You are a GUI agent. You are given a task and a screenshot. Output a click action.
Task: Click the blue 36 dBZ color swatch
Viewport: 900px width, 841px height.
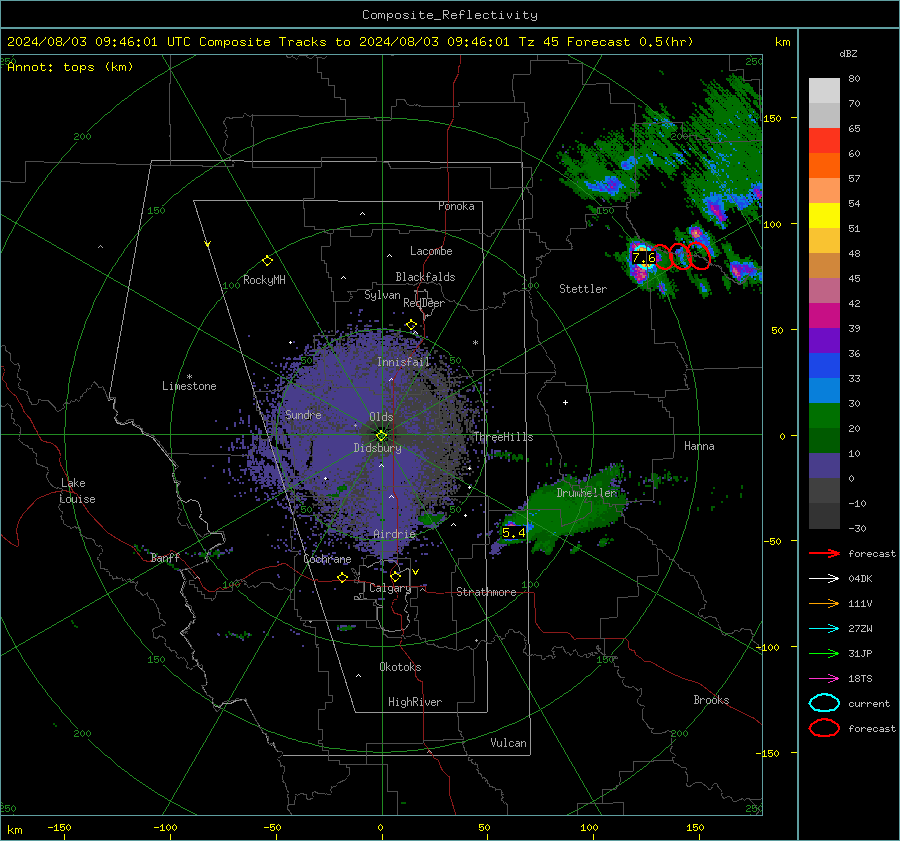pos(824,366)
